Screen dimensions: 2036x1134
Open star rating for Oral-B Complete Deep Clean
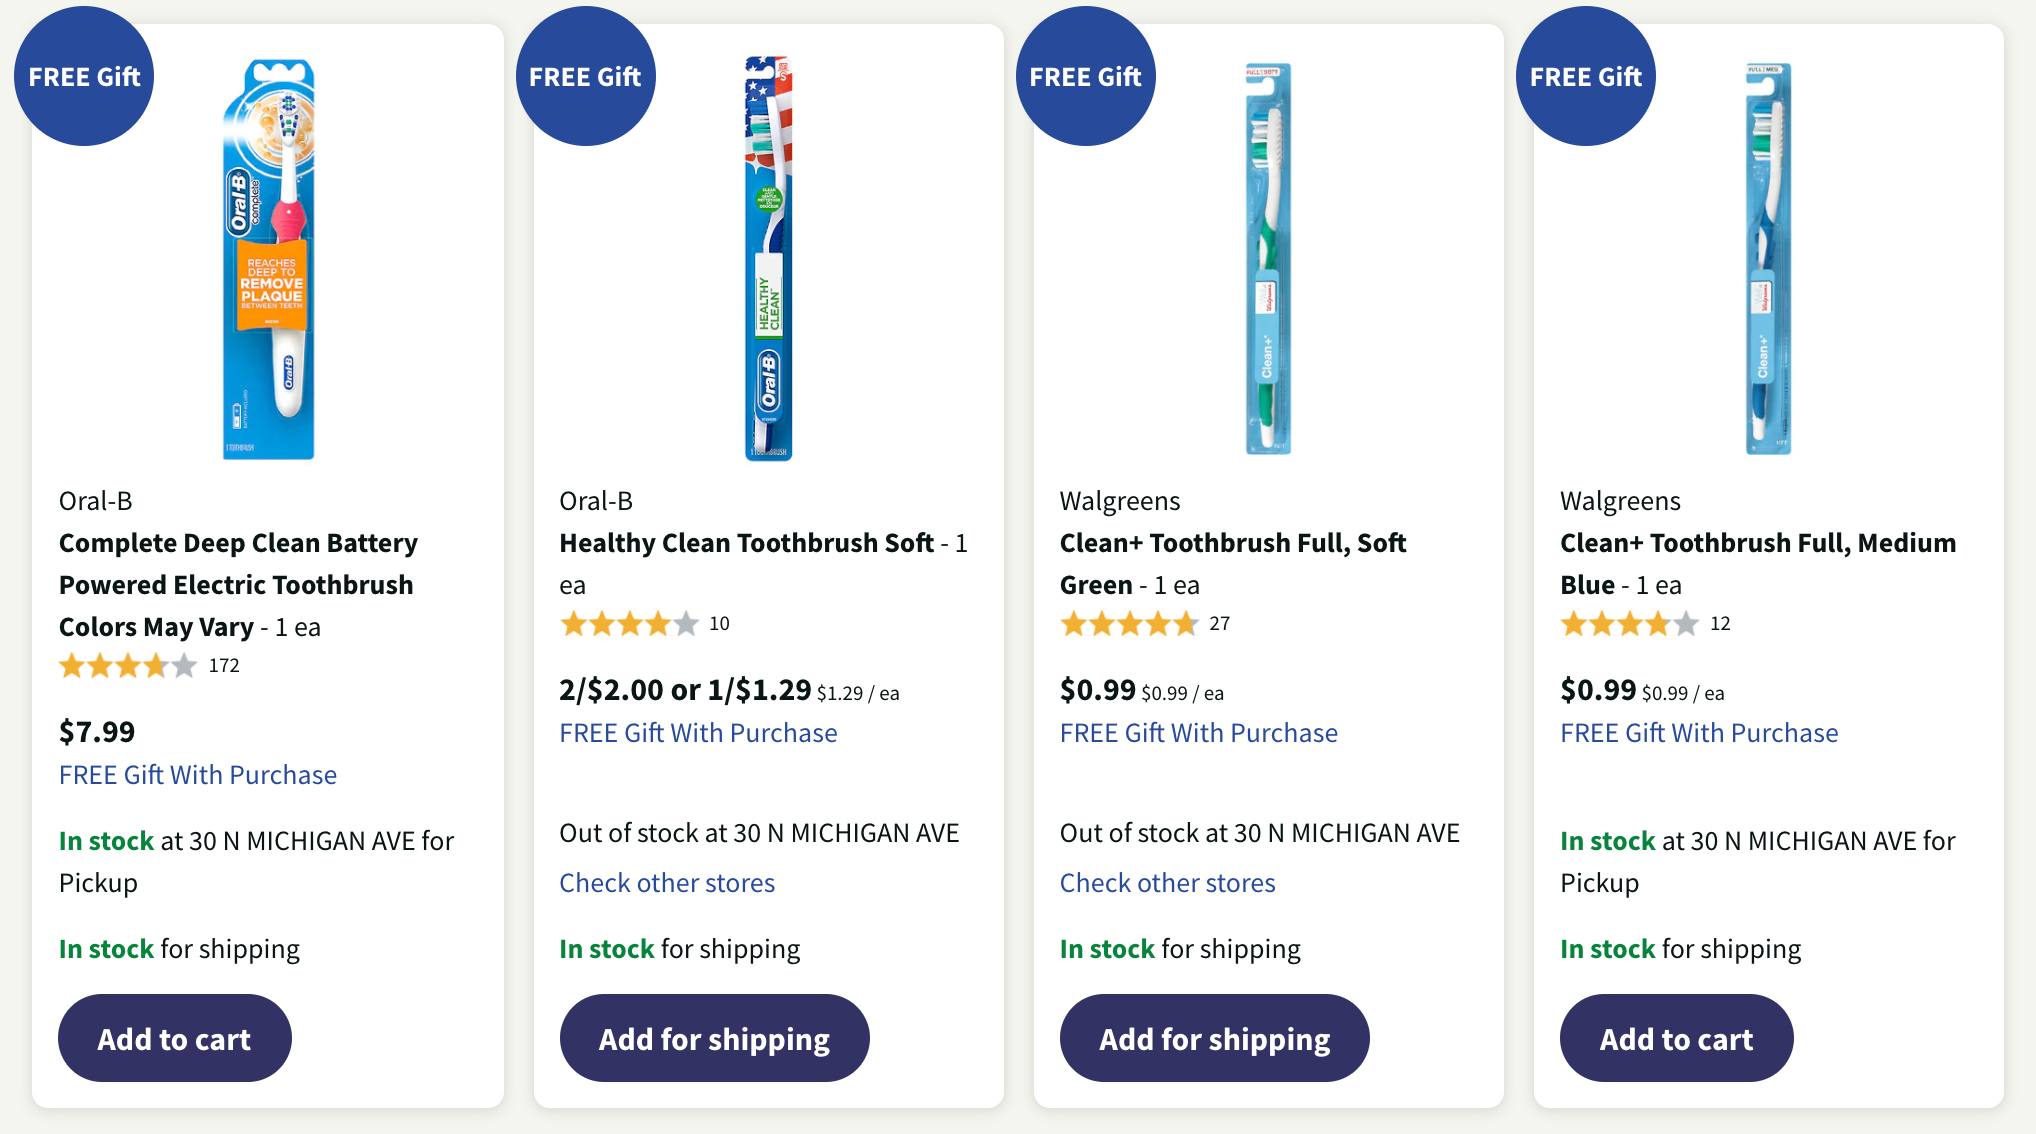tap(128, 666)
